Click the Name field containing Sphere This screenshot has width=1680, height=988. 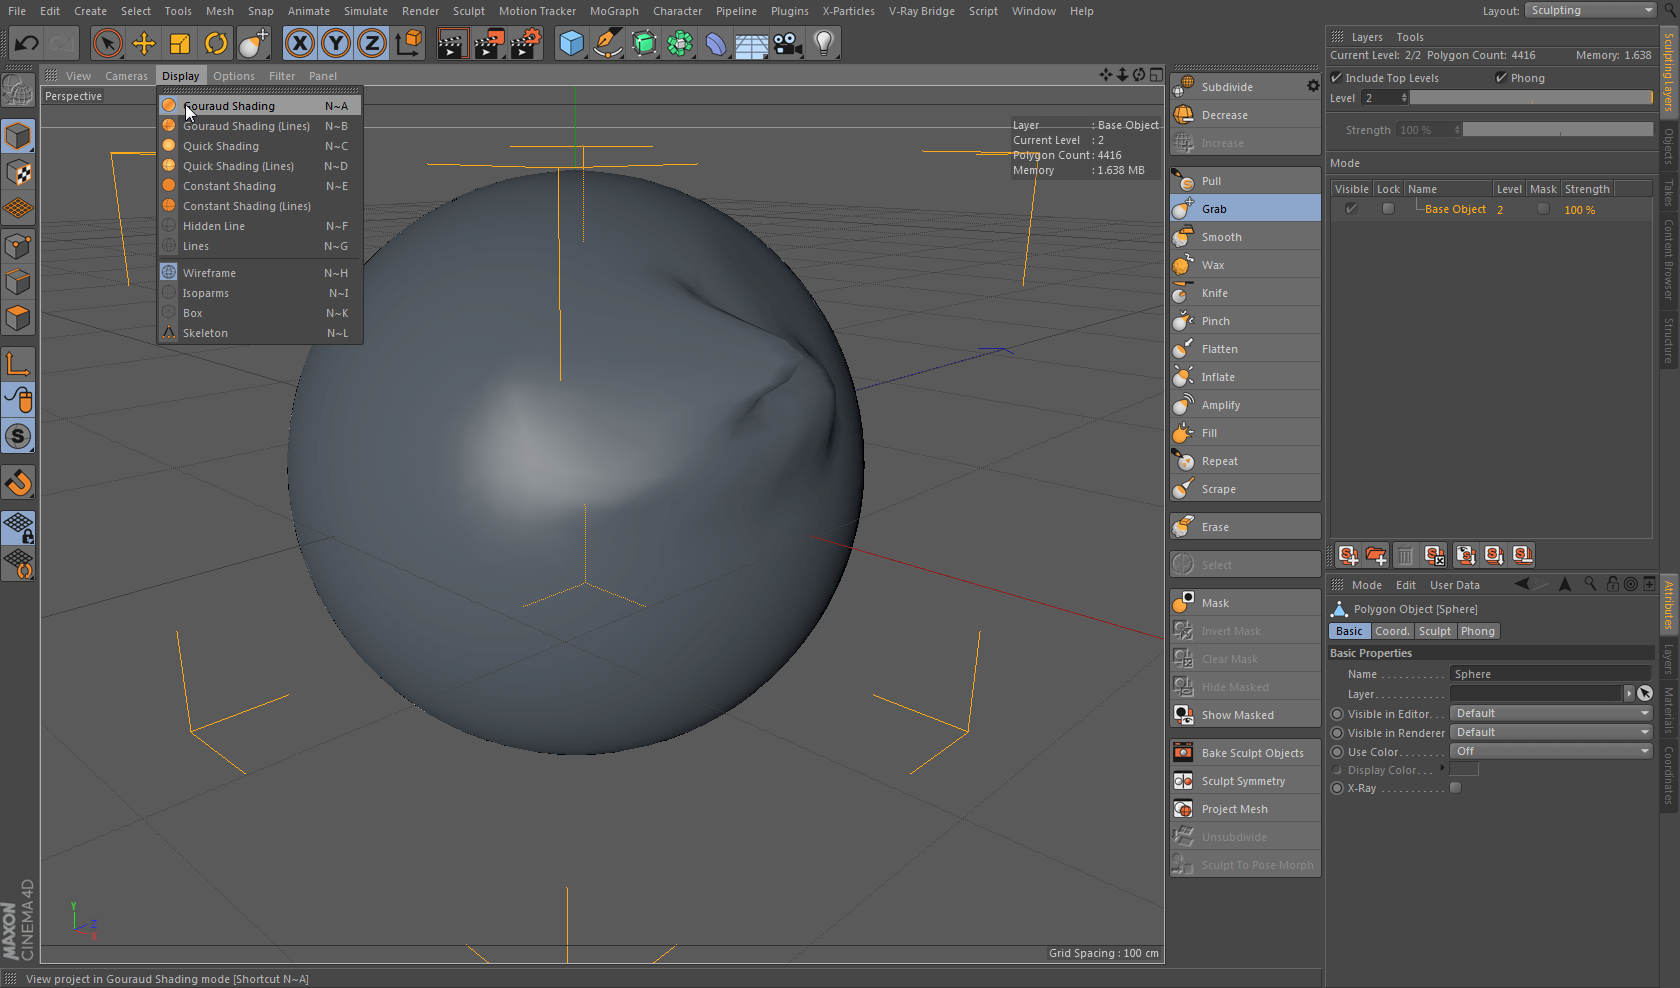1551,674
